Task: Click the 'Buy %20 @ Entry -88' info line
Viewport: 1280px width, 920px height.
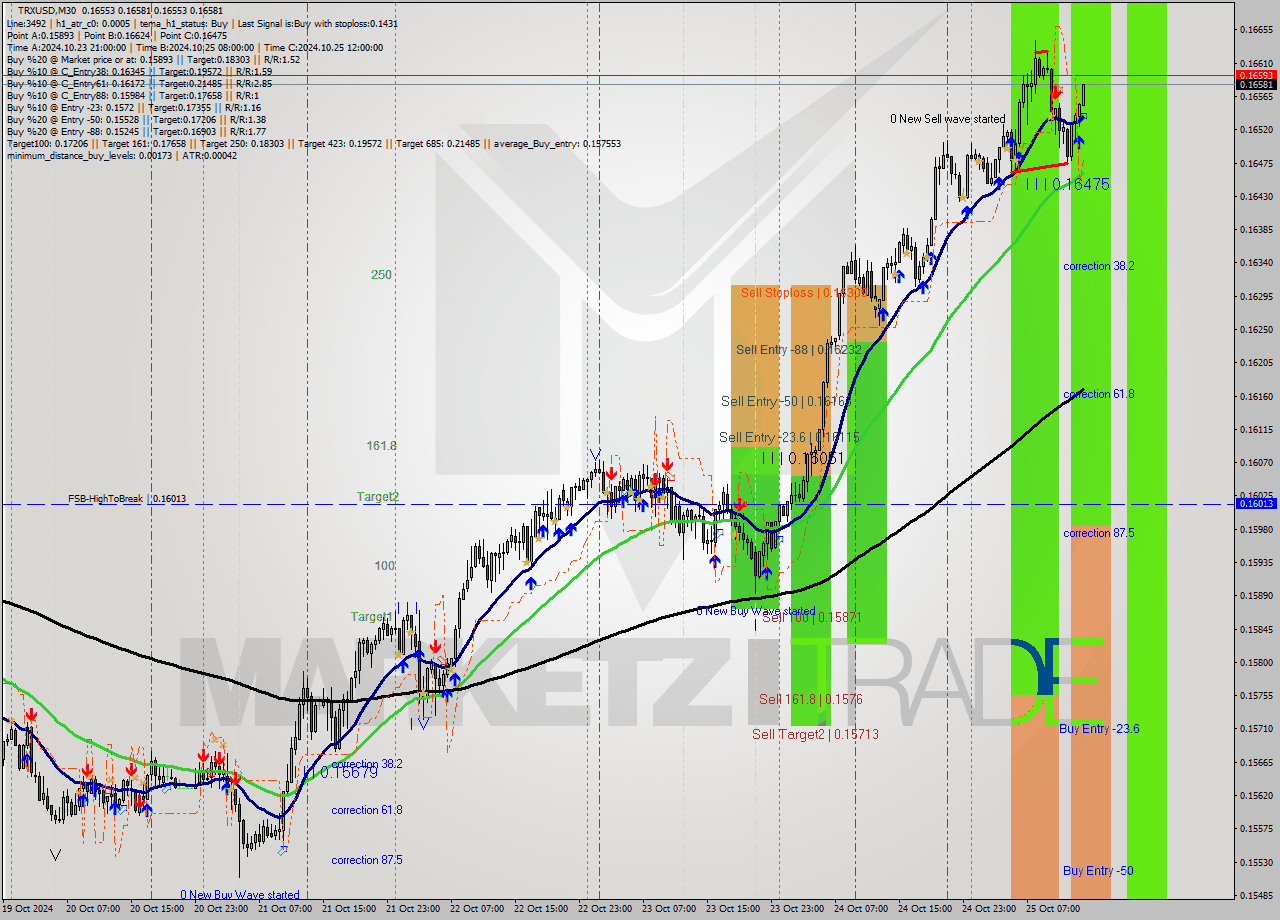Action: point(136,131)
